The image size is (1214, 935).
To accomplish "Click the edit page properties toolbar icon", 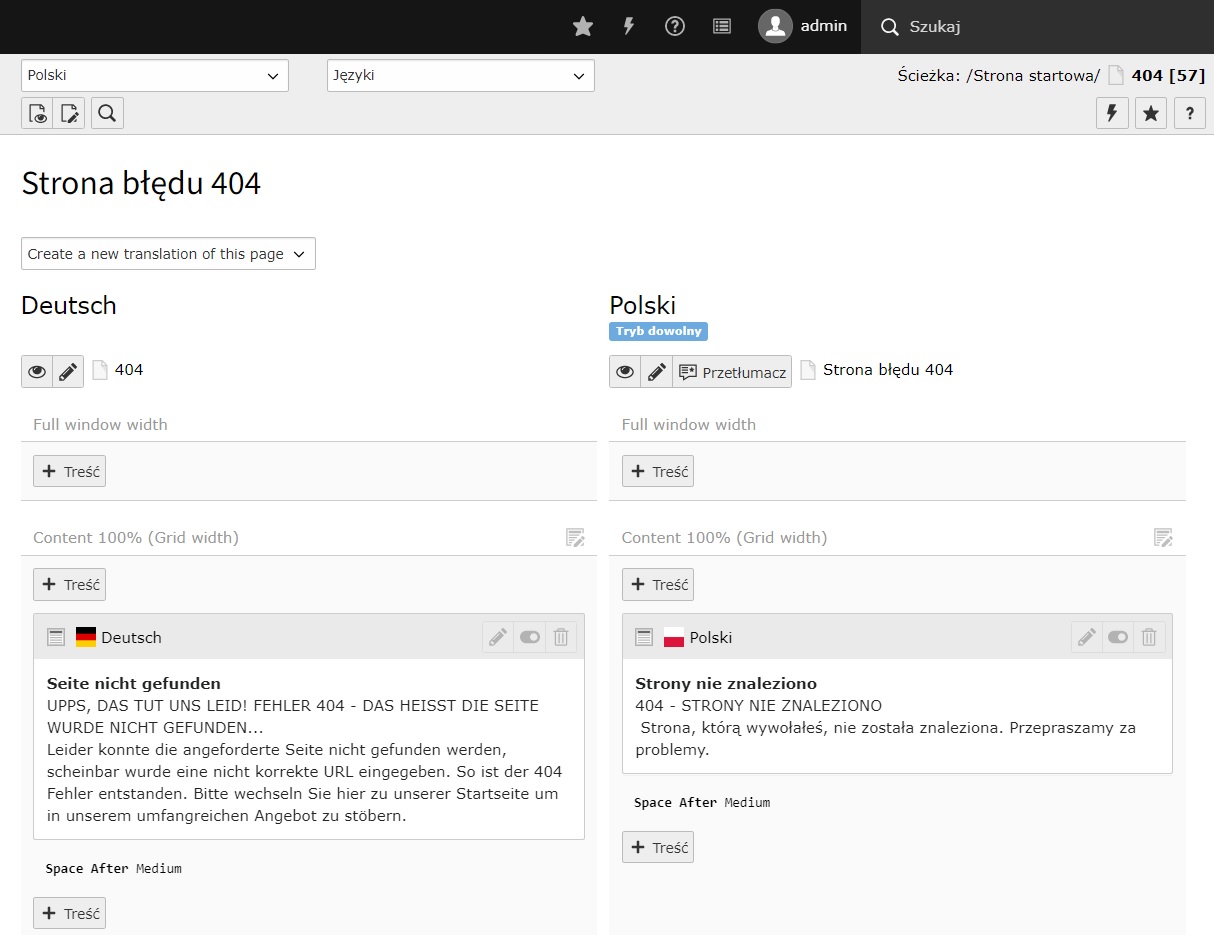I will click(x=69, y=114).
